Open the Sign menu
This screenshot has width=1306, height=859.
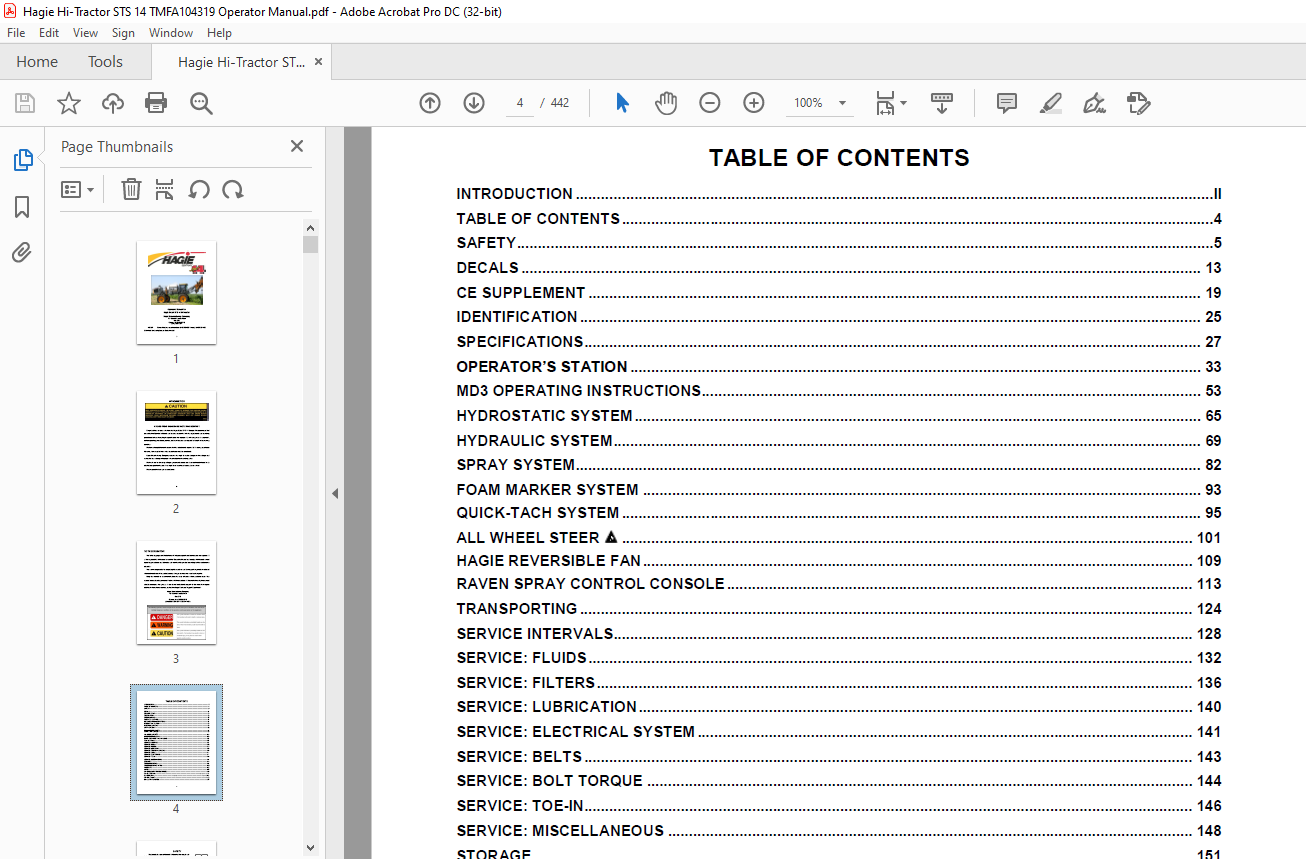point(123,33)
